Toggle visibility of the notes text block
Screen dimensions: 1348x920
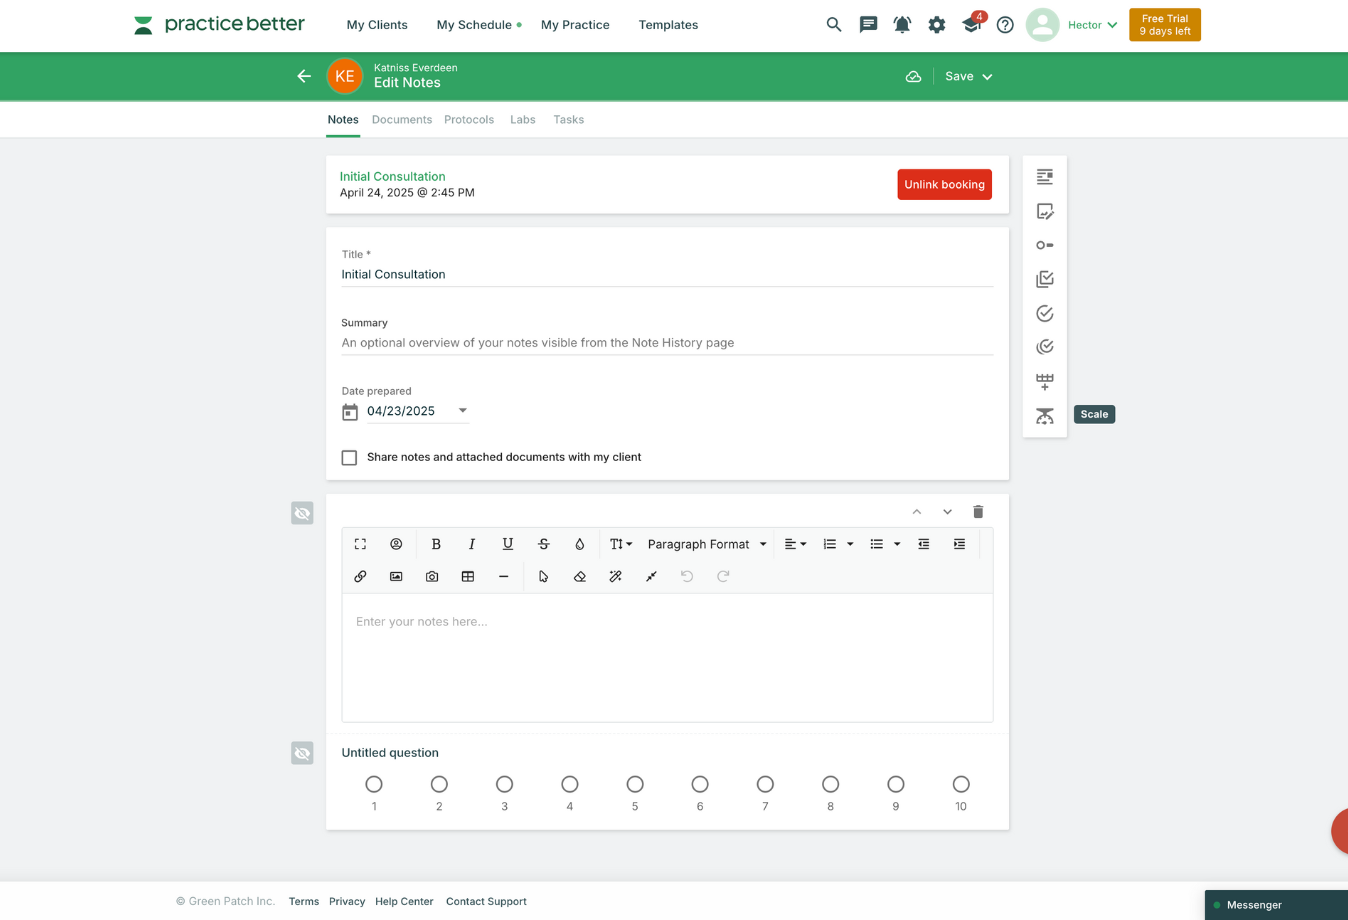(x=302, y=513)
